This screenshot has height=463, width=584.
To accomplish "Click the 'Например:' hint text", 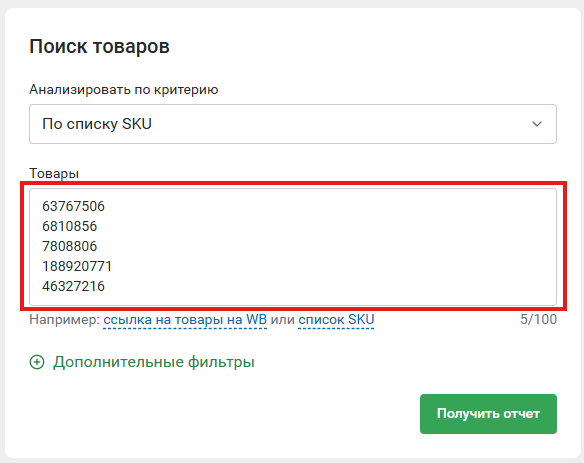I will coord(65,320).
